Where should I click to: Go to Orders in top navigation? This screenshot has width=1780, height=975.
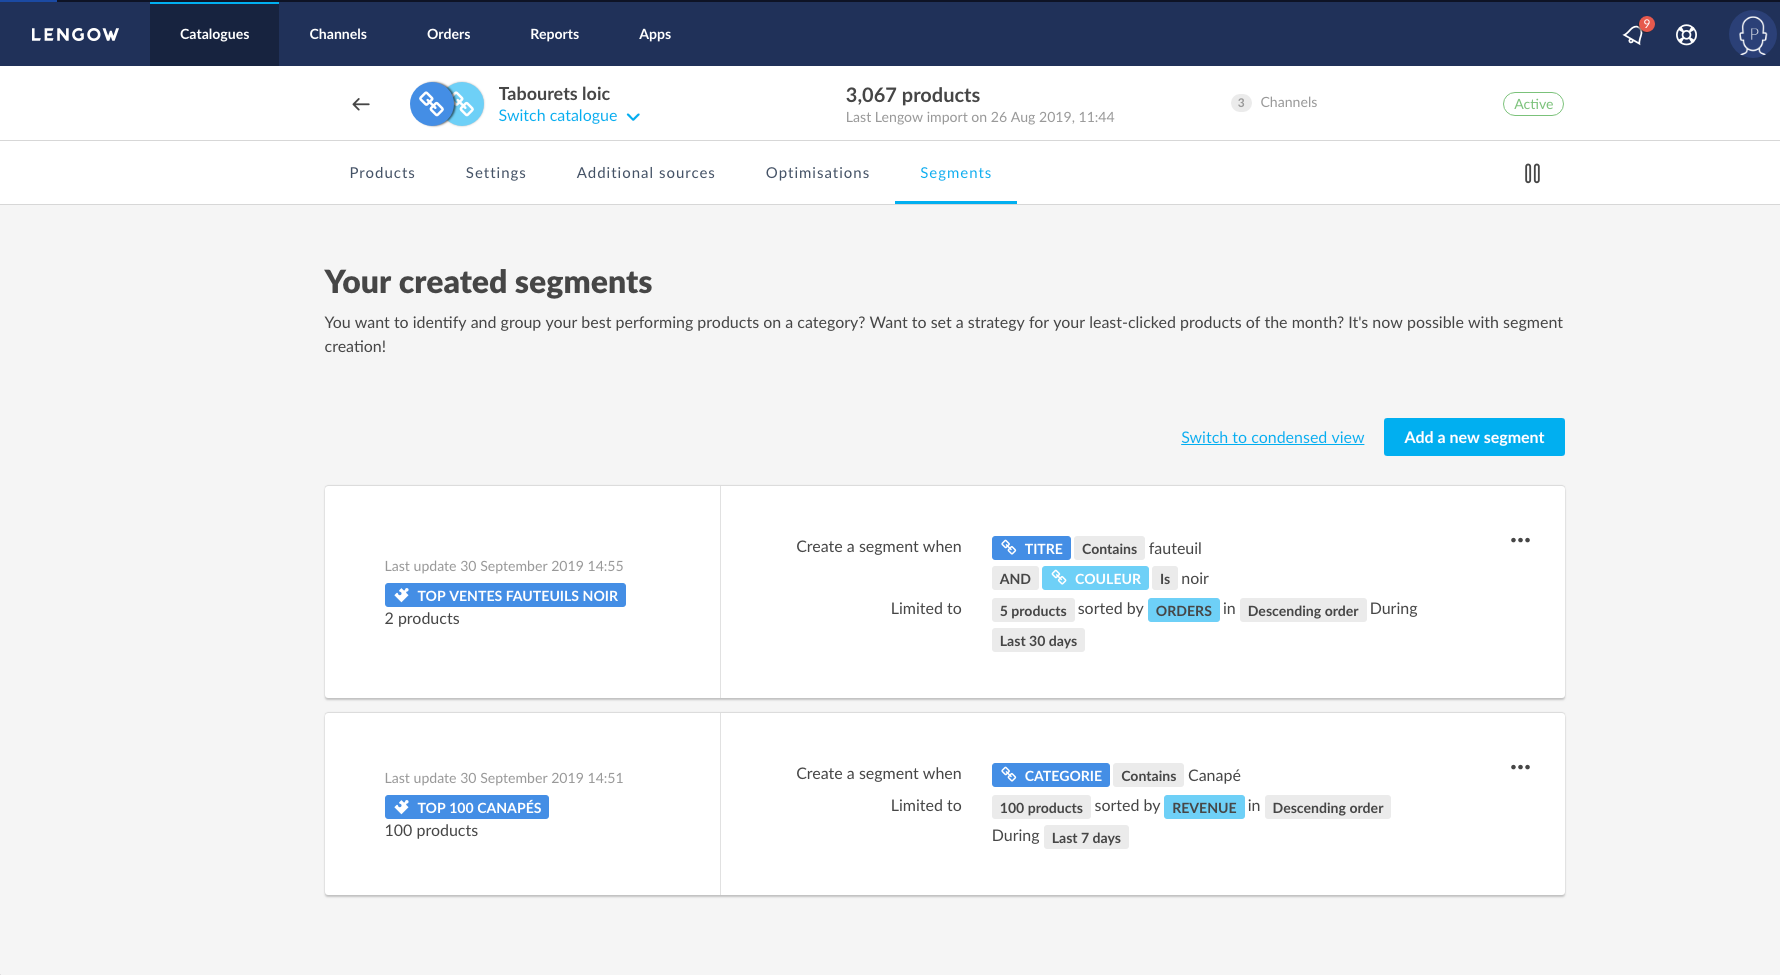click(448, 34)
